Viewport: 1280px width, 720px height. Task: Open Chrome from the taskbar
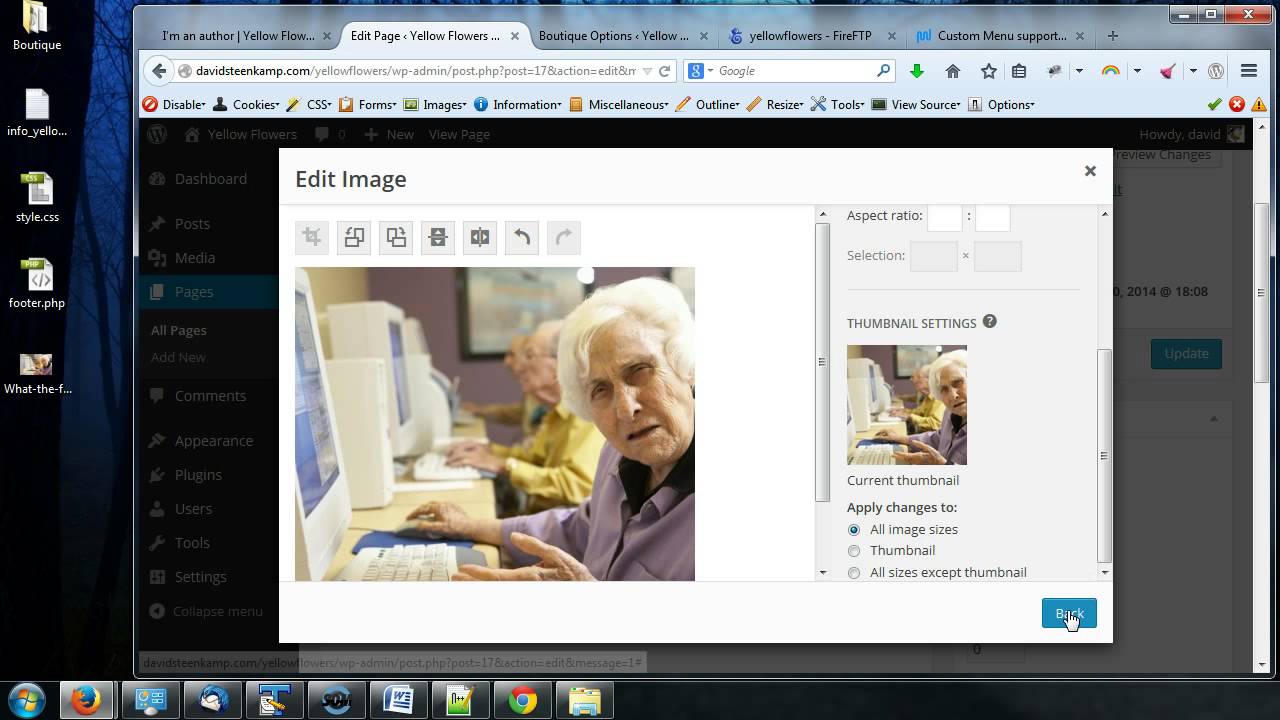(523, 700)
